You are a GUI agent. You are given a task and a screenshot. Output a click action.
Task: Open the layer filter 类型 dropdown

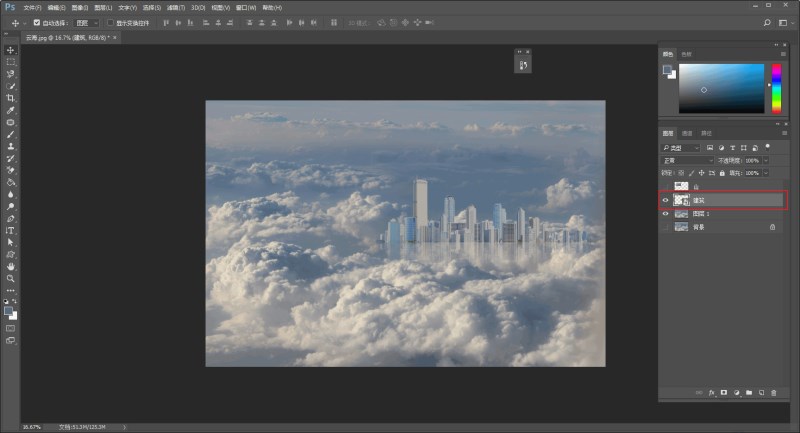coord(681,147)
